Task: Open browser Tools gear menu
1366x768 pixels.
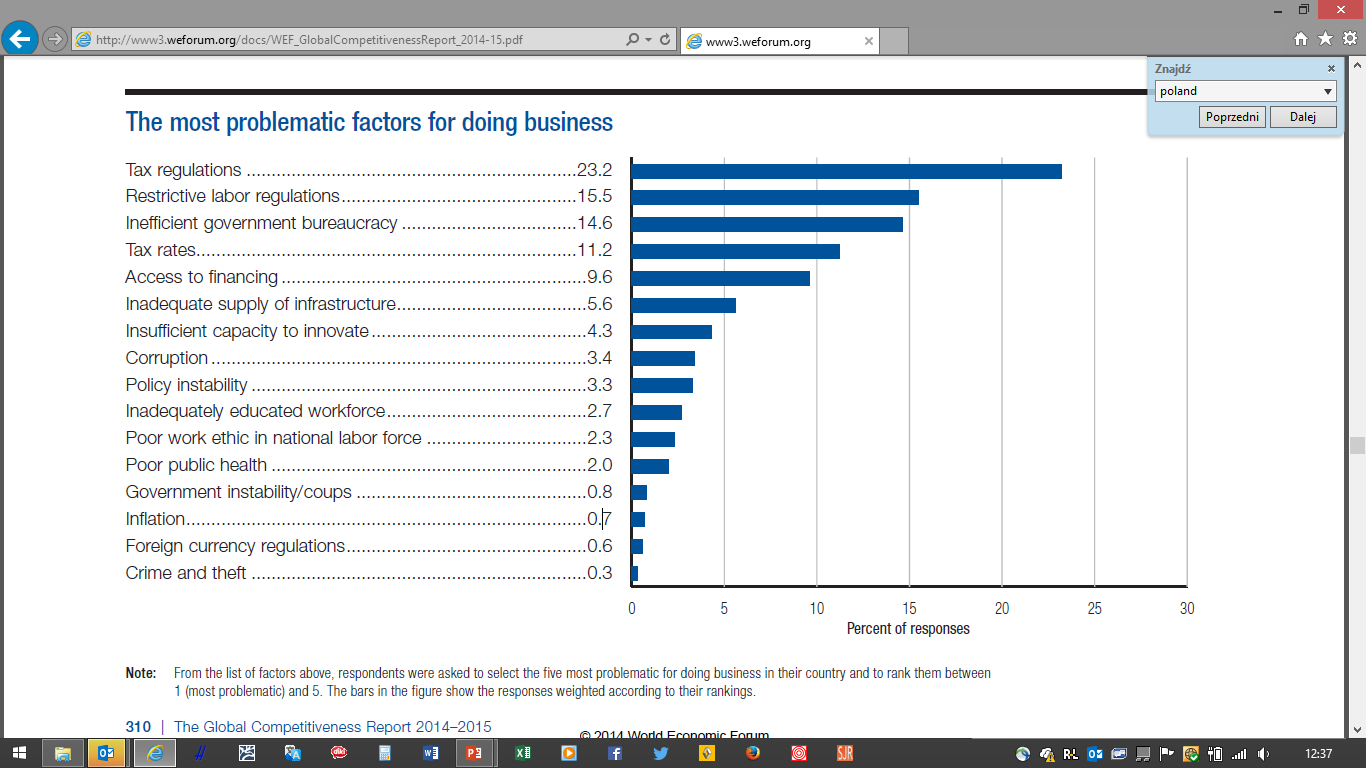Action: [1349, 39]
